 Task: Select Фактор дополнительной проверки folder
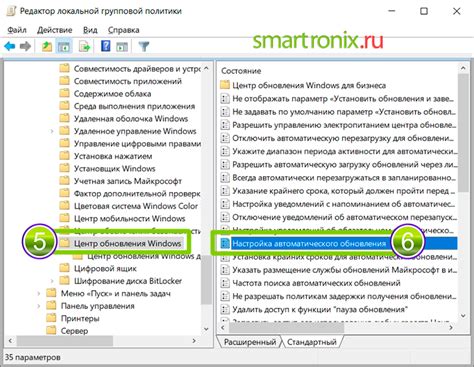[x=137, y=194]
